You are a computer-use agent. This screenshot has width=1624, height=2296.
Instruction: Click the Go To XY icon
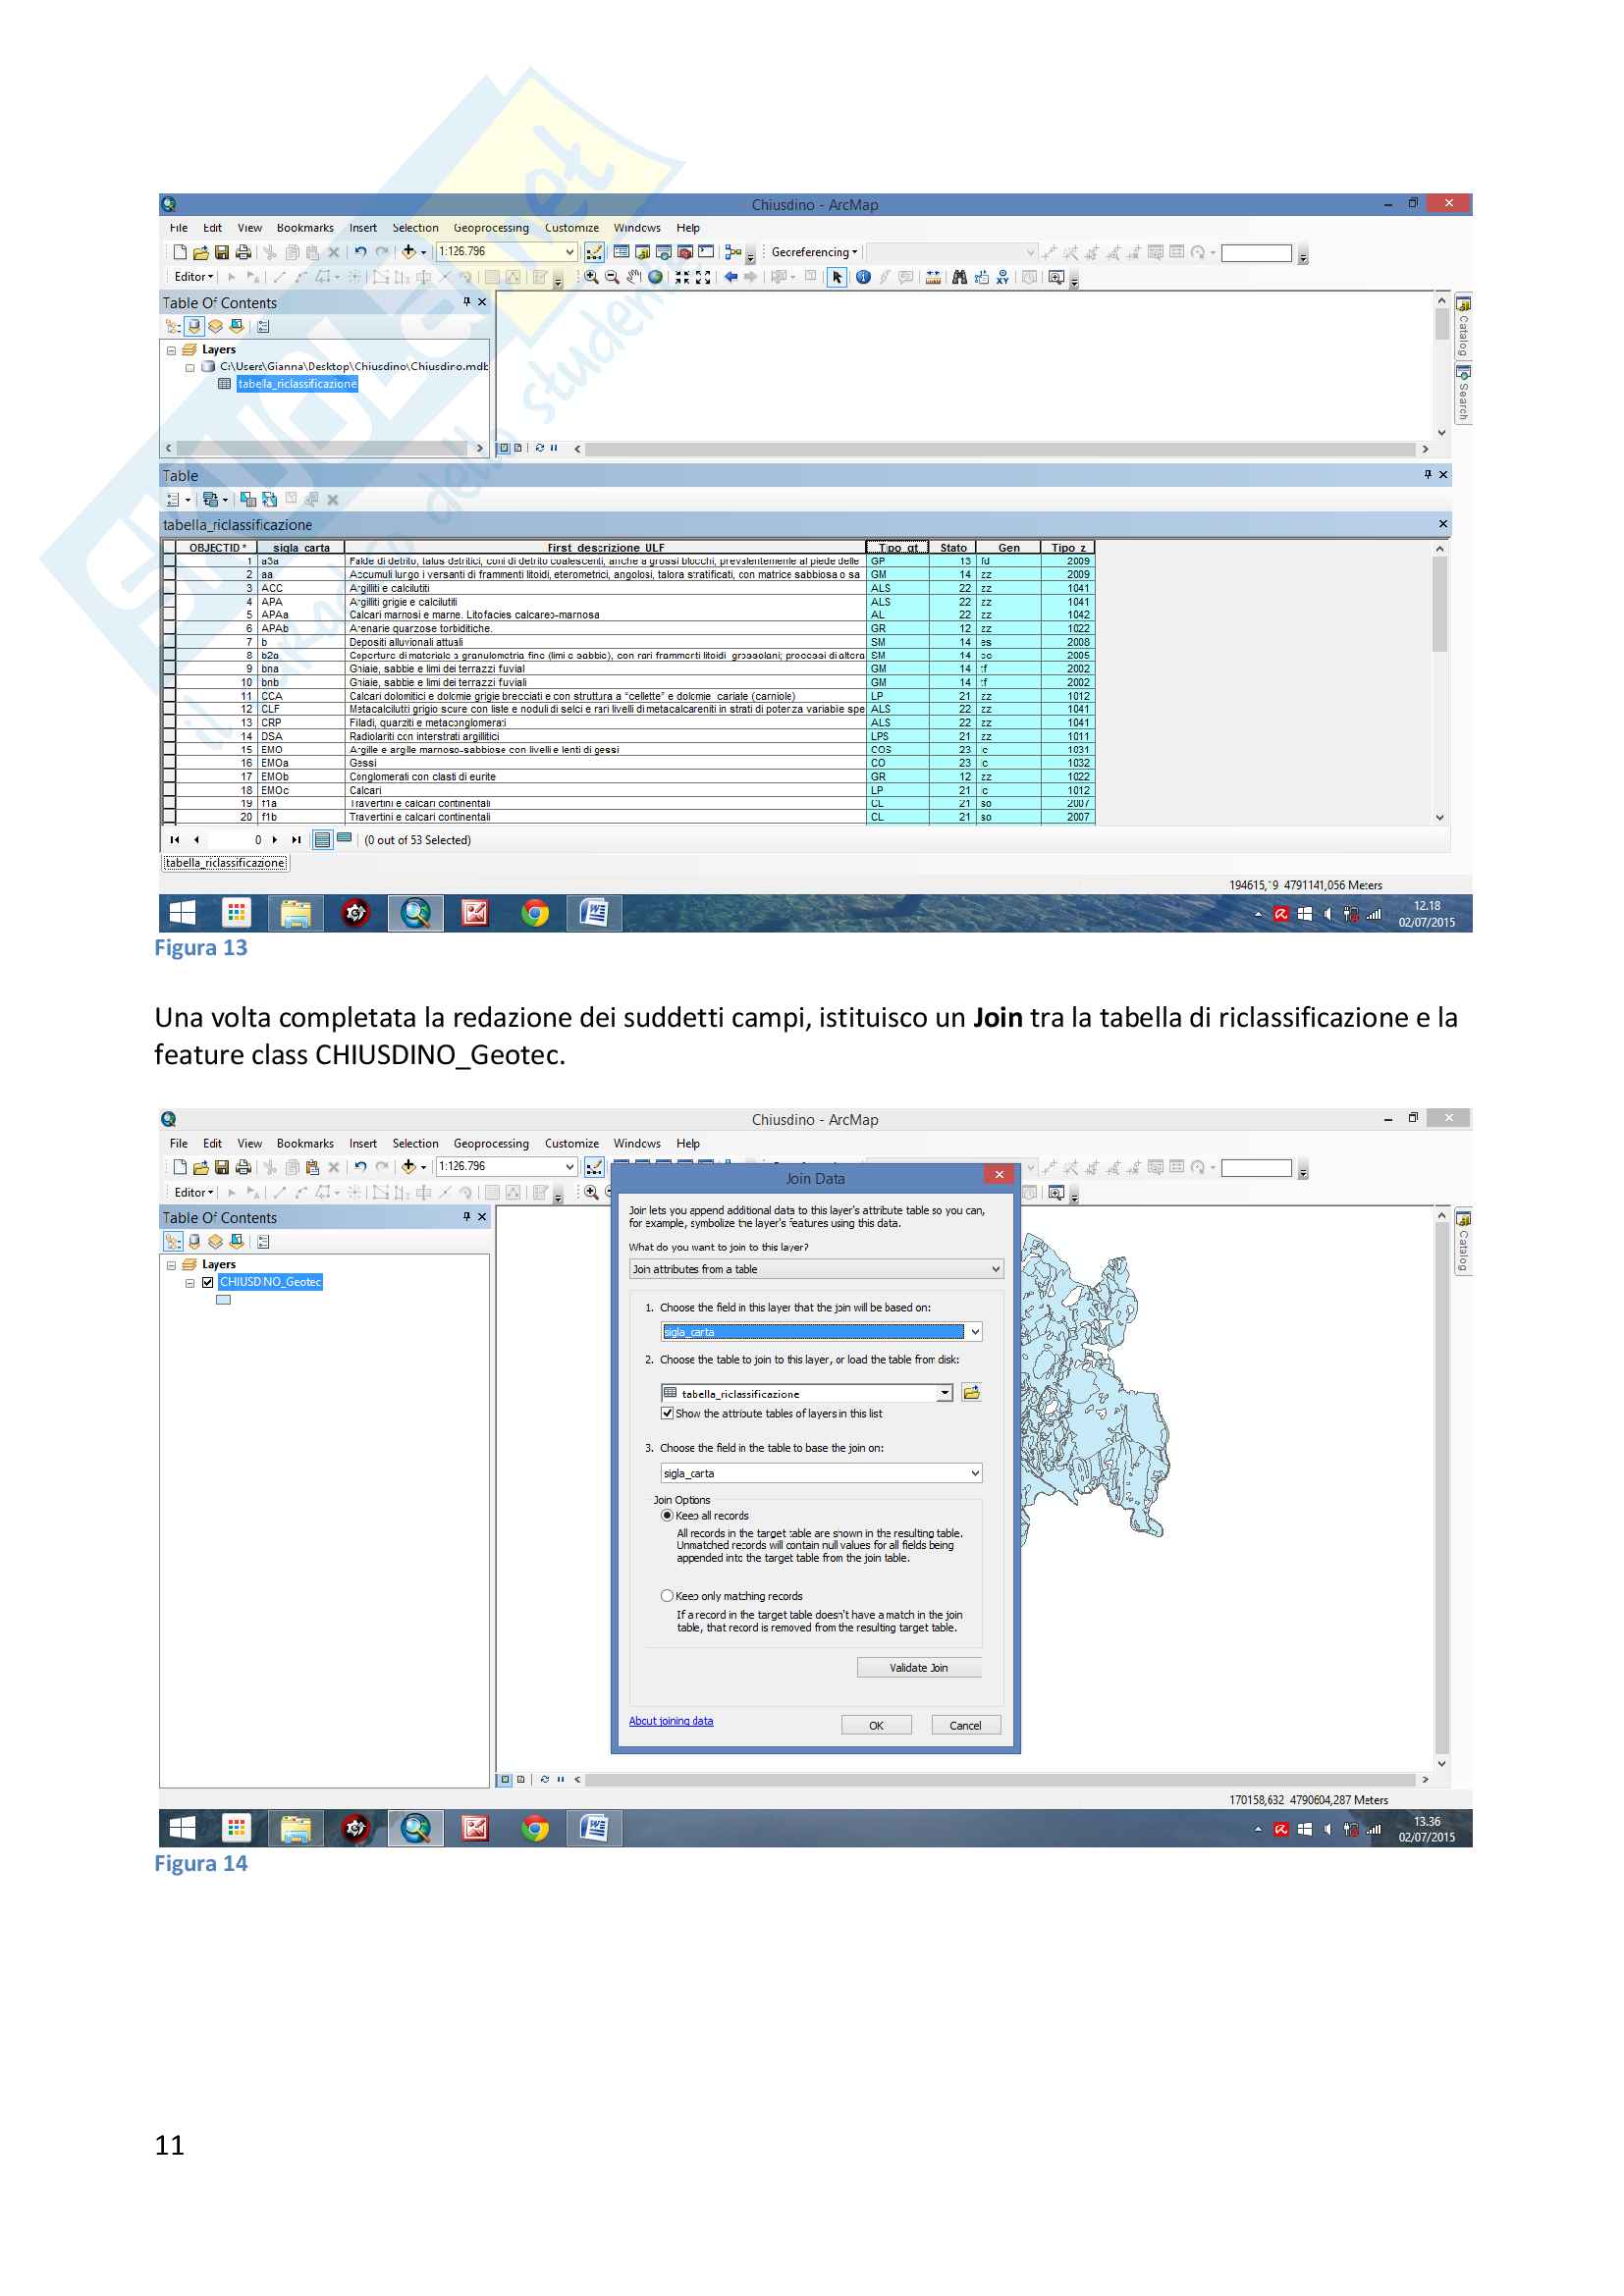click(1002, 277)
